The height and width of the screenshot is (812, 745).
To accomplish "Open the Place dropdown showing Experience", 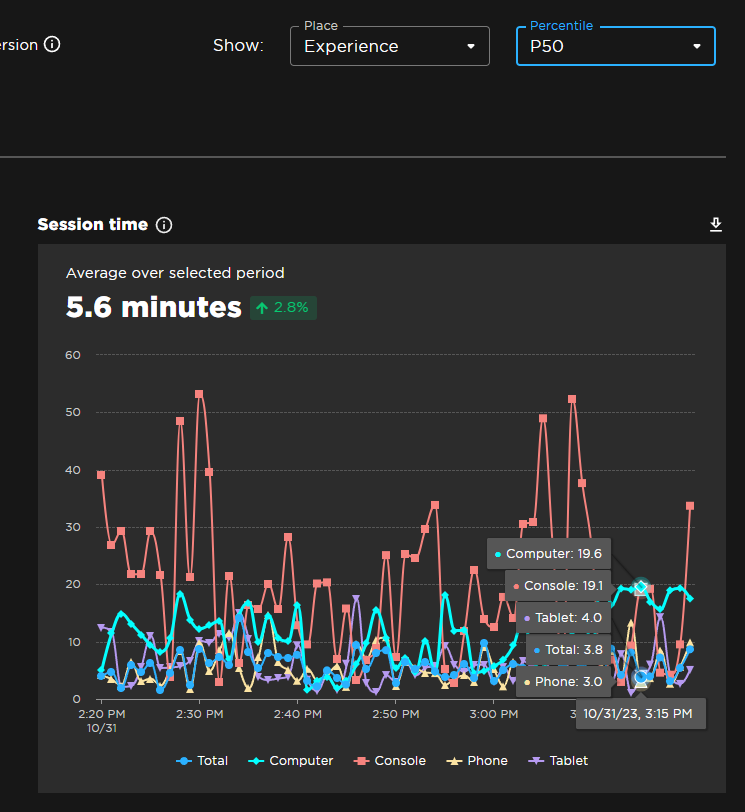I will coord(389,46).
